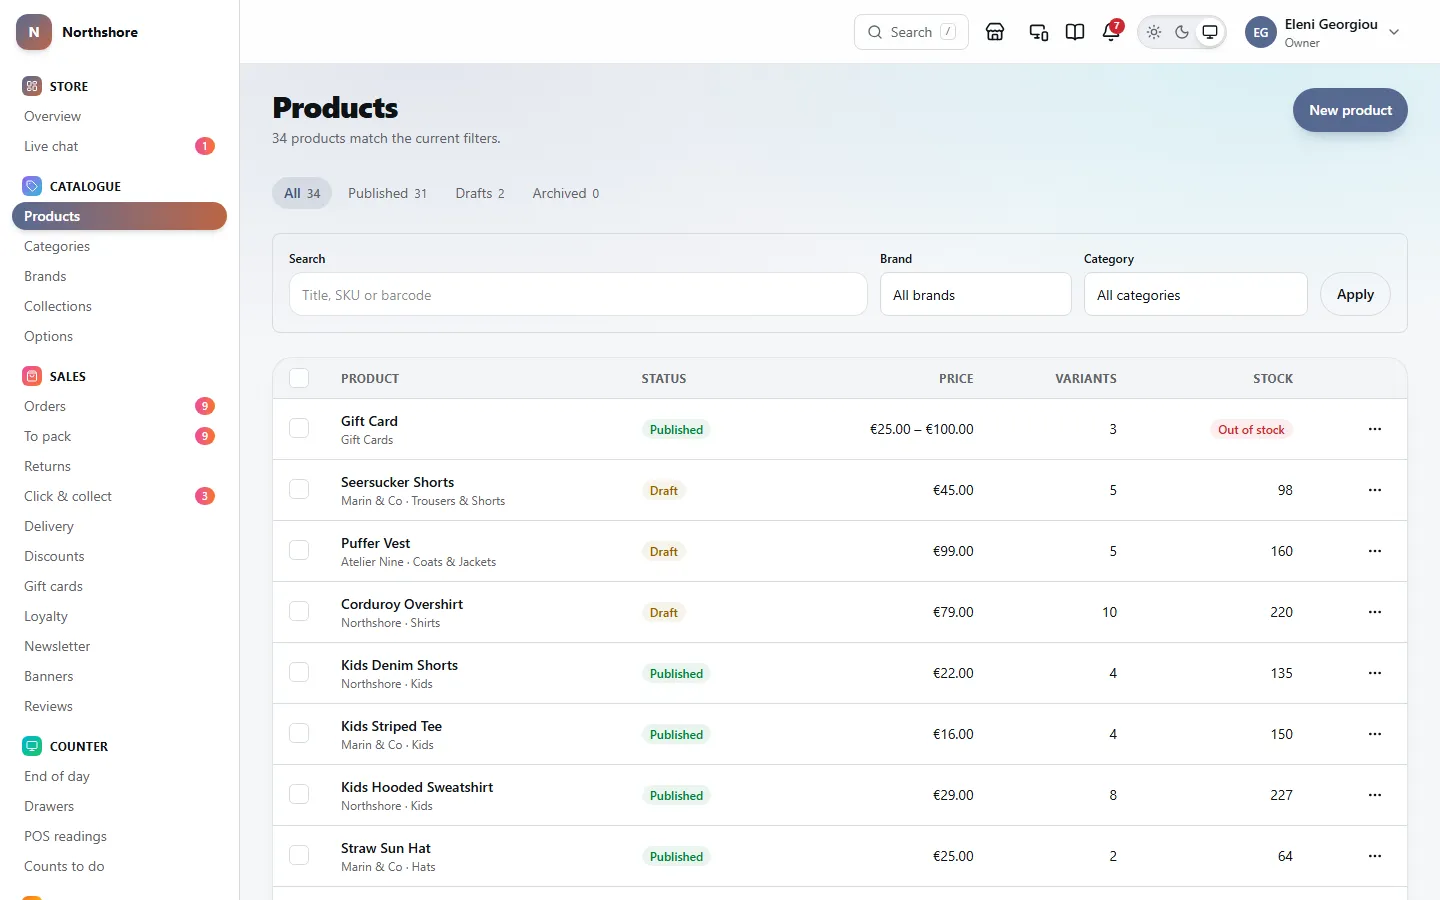Click the Title, SKU or barcode search field
Screen dimensions: 1440x900
click(x=578, y=295)
